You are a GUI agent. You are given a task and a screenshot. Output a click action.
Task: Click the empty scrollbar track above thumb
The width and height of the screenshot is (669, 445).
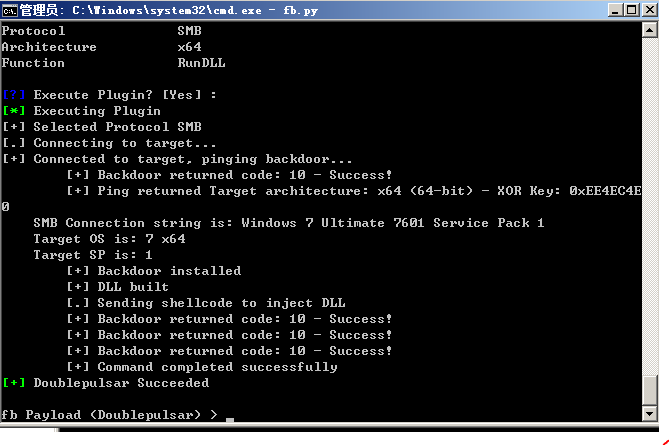pos(649,205)
